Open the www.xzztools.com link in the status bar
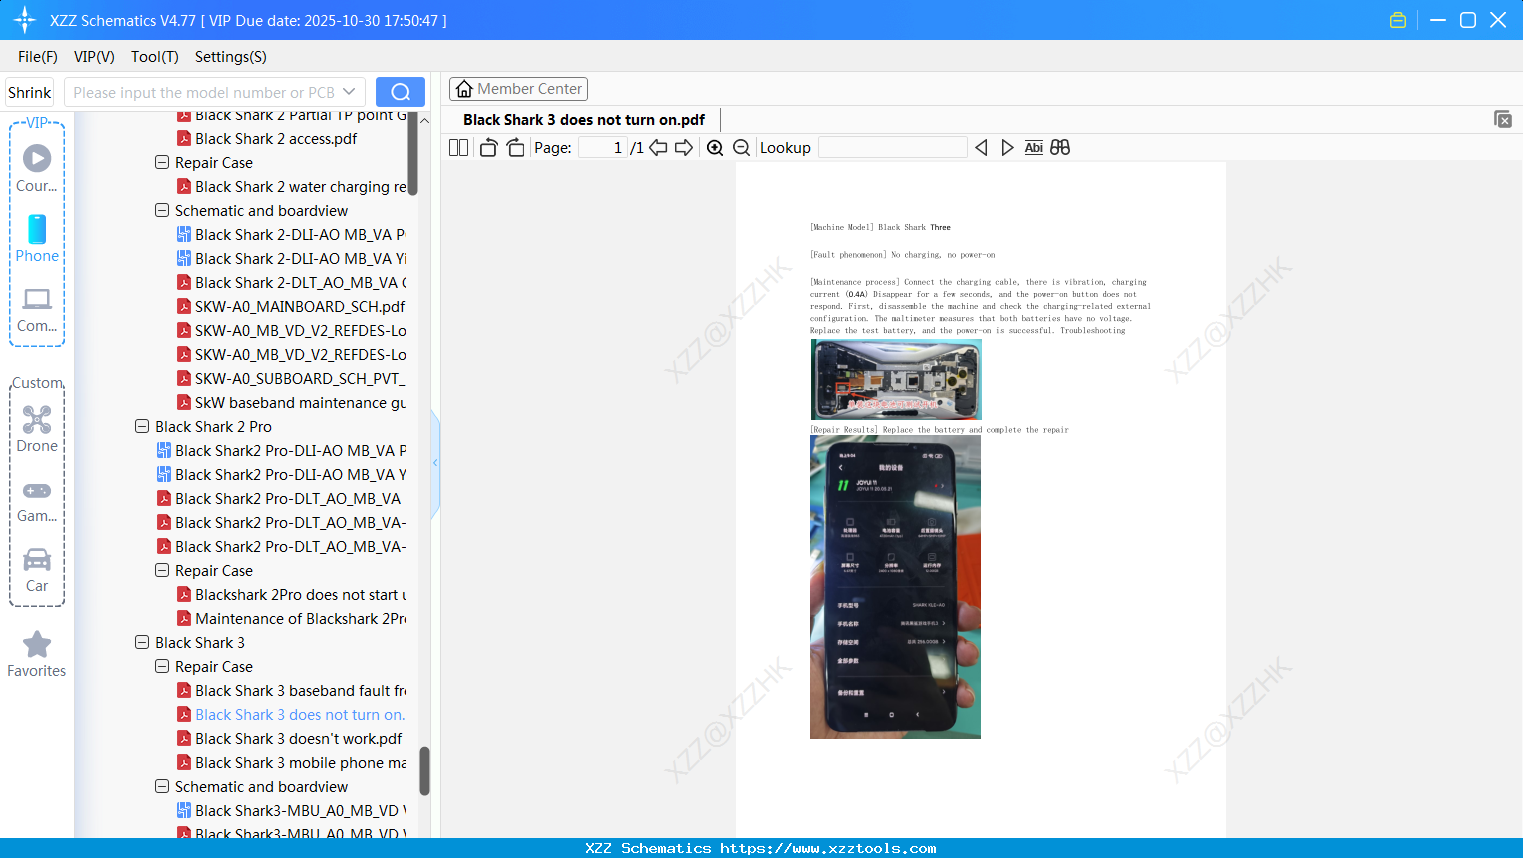This screenshot has height=858, width=1523. [828, 848]
